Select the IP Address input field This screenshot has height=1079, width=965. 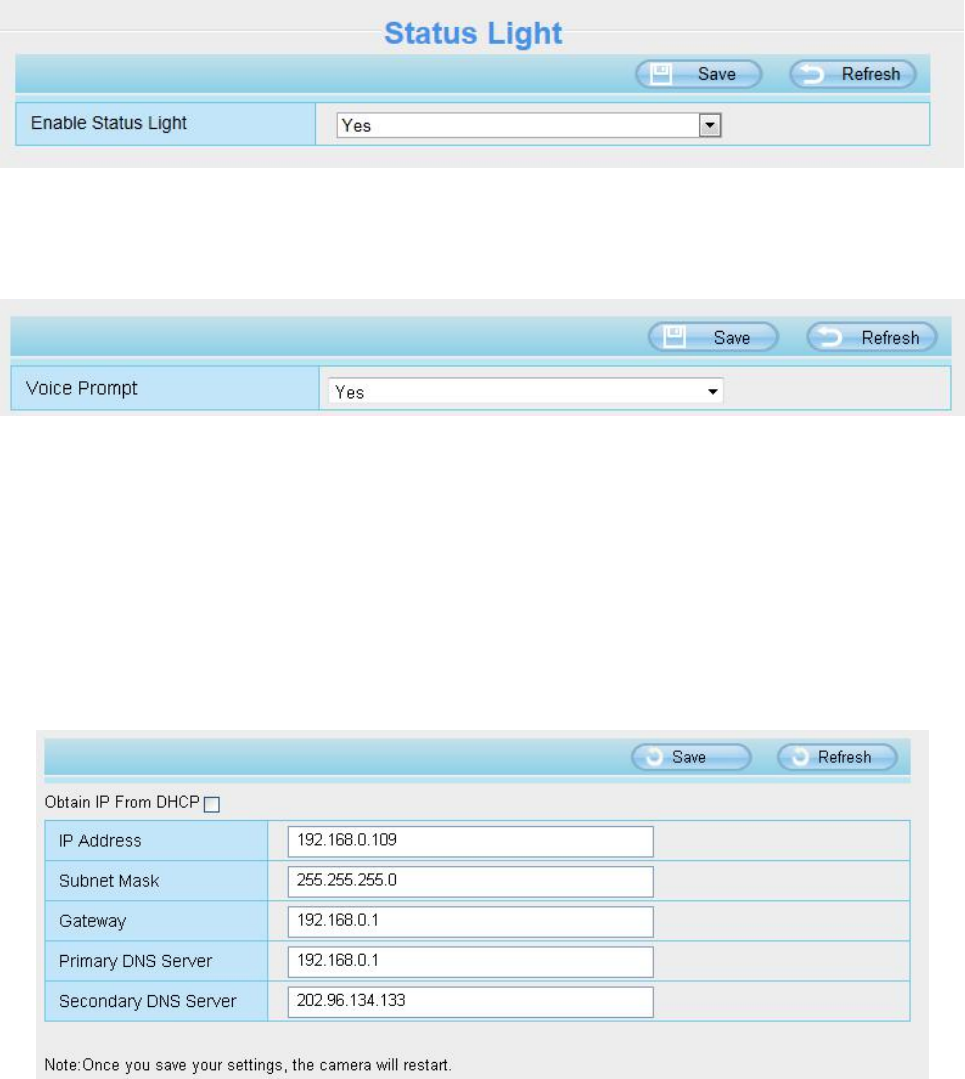tap(470, 841)
